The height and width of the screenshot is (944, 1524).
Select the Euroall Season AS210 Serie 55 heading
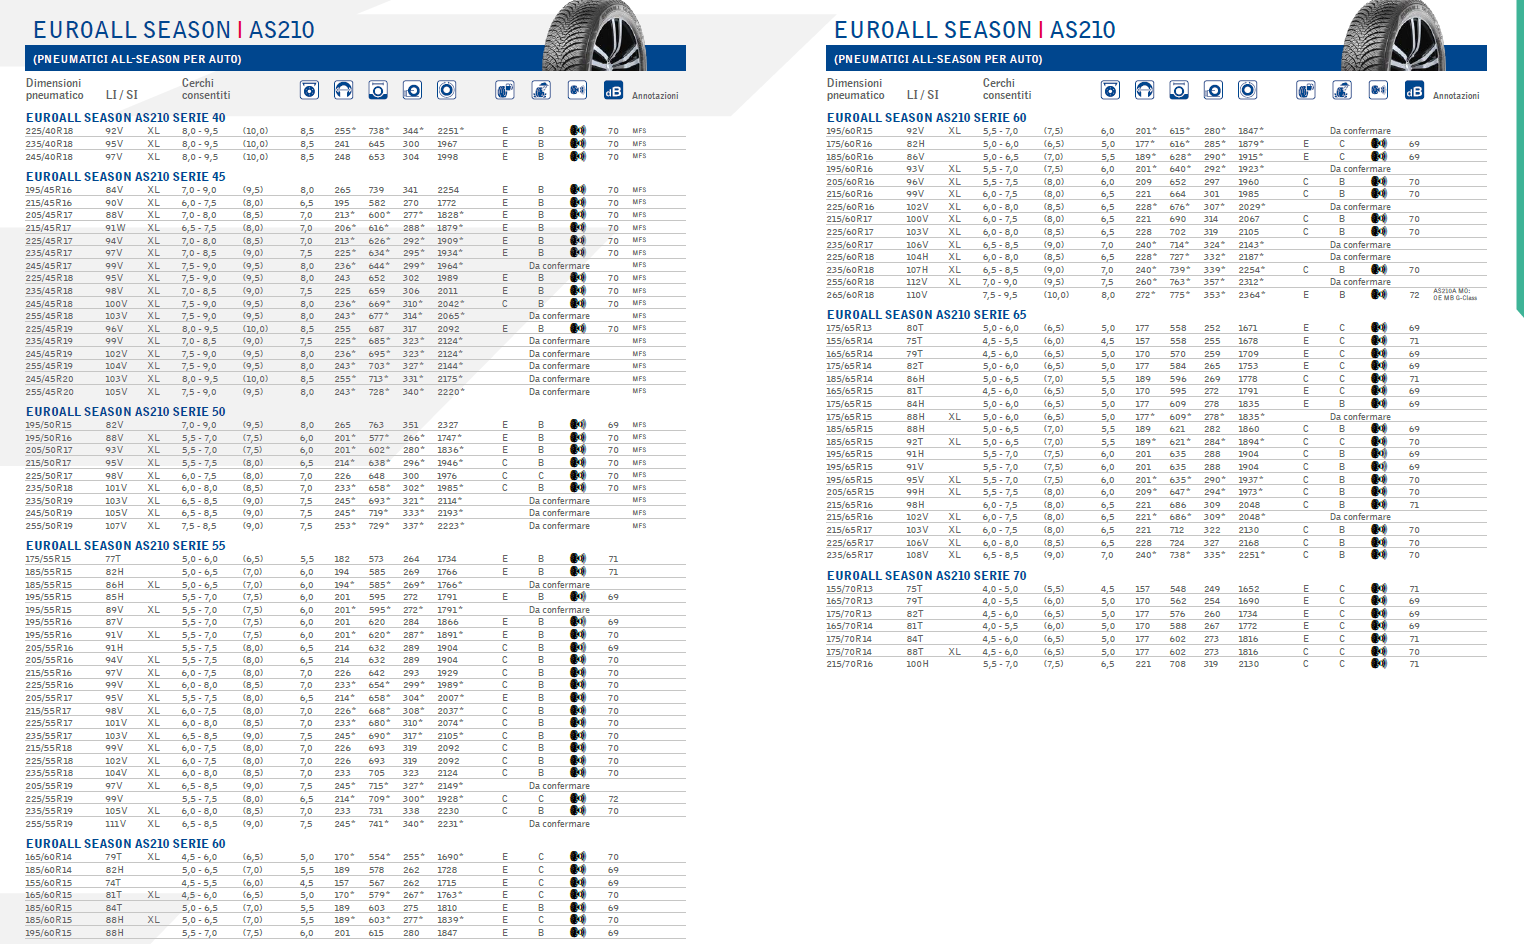(126, 546)
